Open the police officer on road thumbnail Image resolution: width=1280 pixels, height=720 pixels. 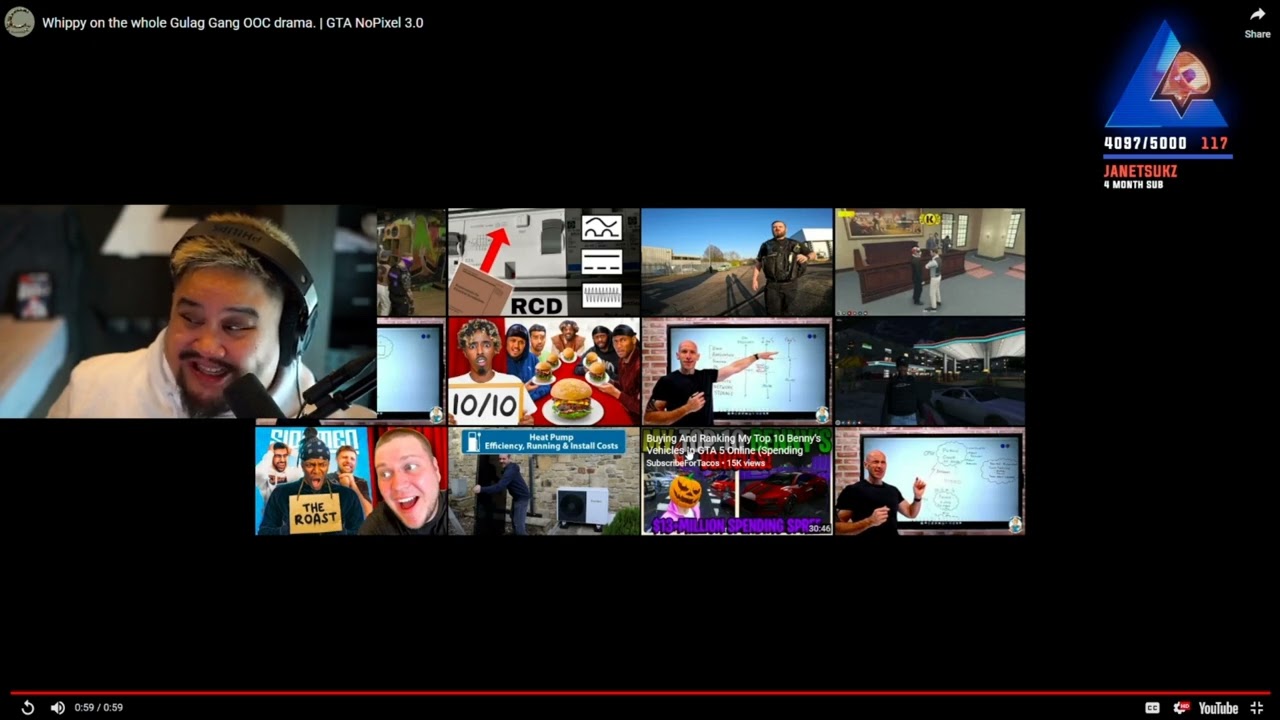pyautogui.click(x=737, y=262)
